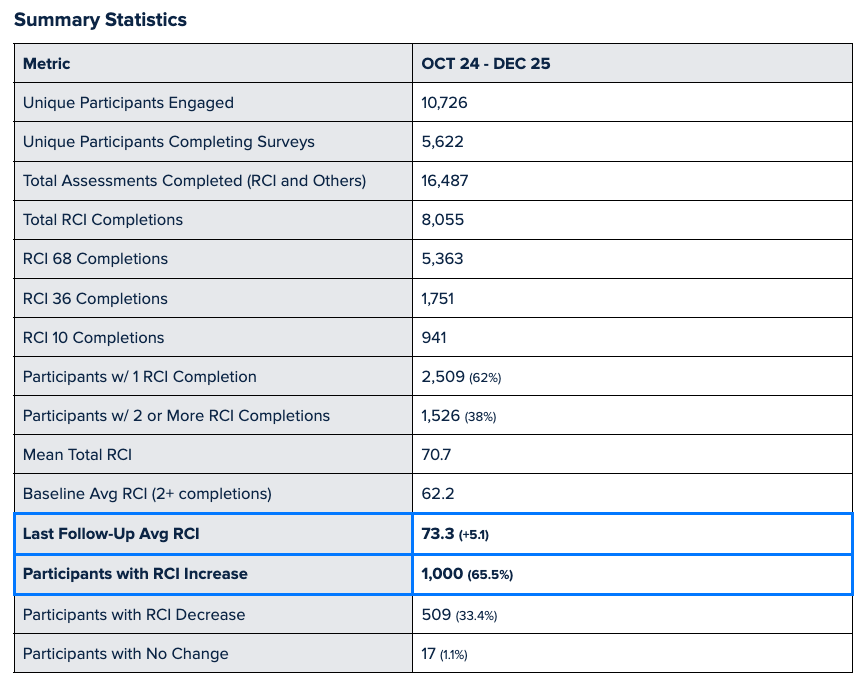This screenshot has width=867, height=695.
Task: Select the Baseline Avg RCI value 62.2
Action: click(x=438, y=494)
